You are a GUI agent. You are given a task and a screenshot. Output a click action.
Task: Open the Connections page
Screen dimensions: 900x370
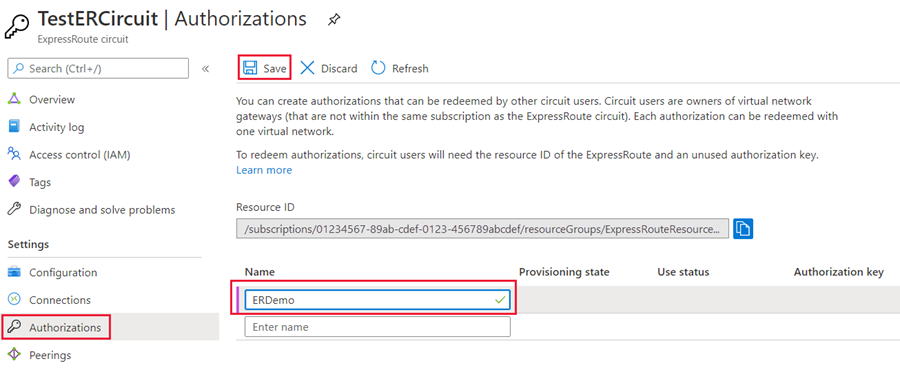[60, 300]
